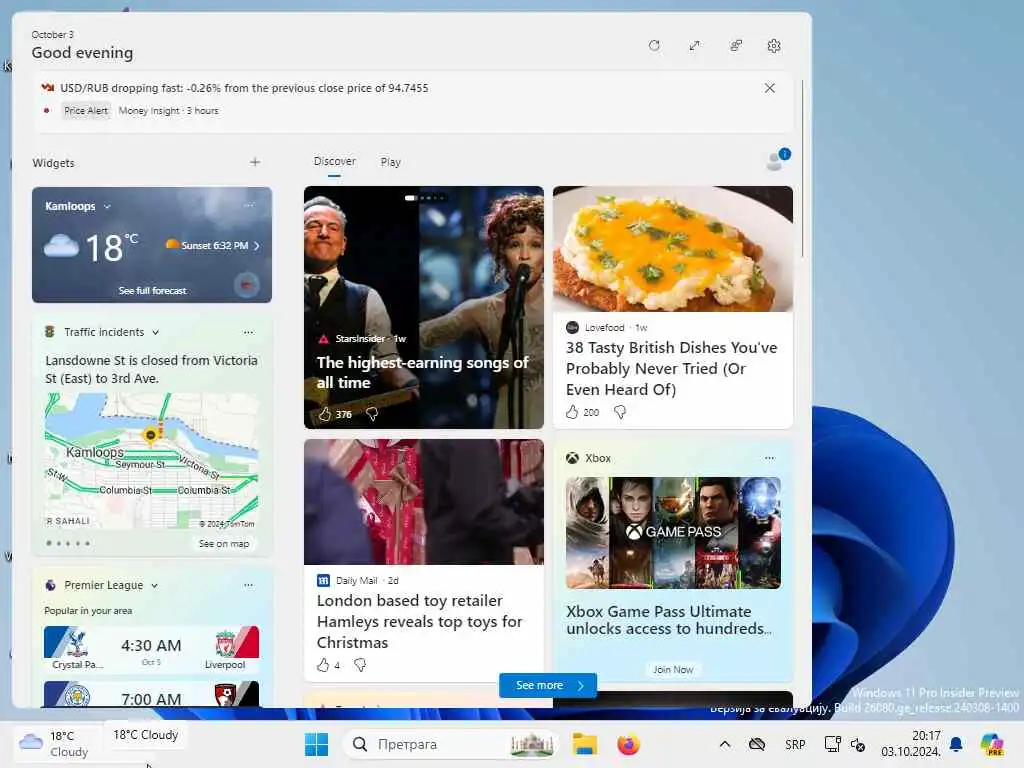
Task: Click Lansdowne St closure incident text
Action: tap(152, 370)
